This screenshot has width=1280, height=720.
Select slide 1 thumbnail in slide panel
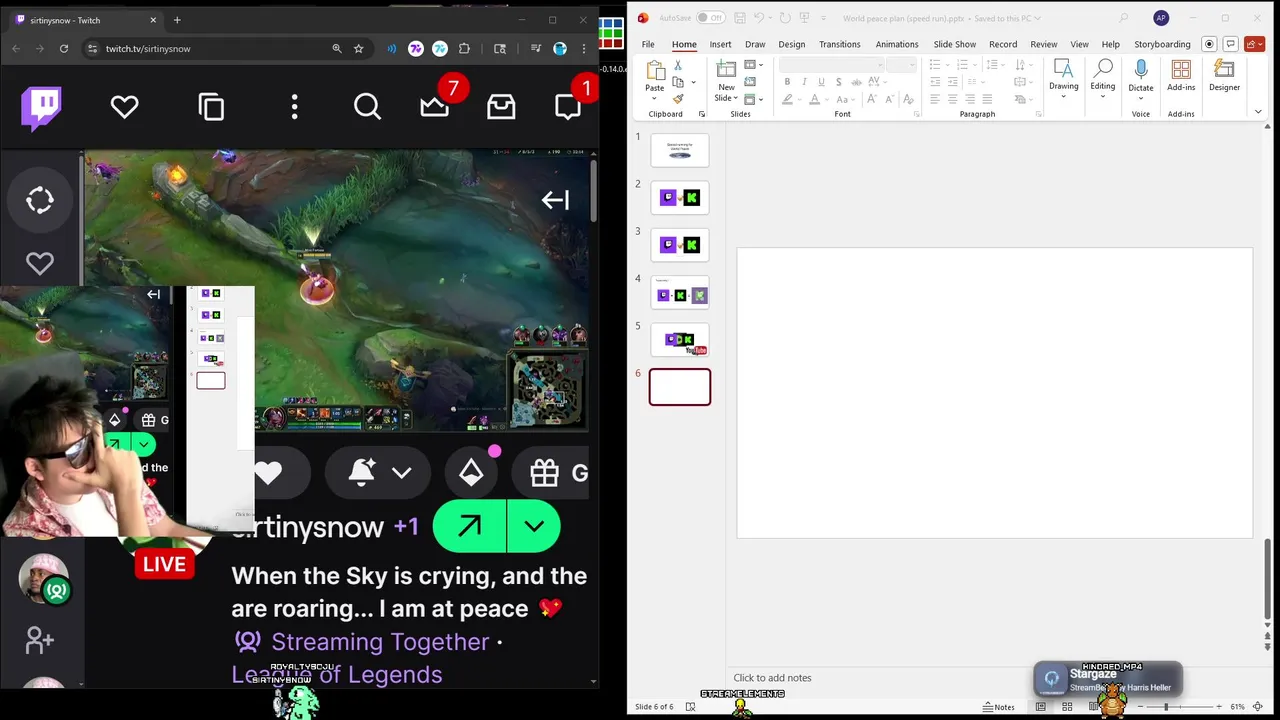tap(680, 150)
